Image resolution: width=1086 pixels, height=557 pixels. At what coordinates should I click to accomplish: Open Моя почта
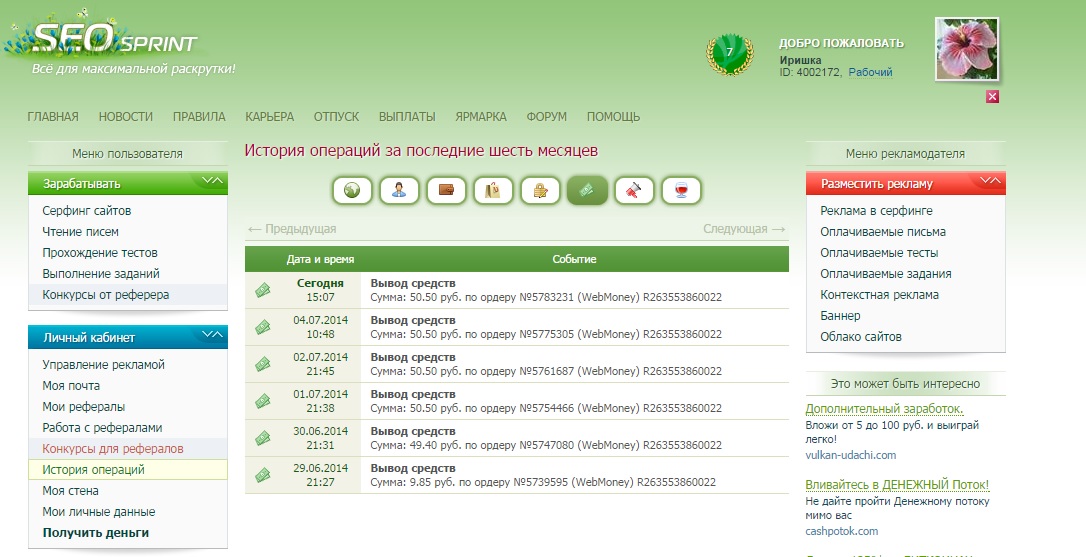pyautogui.click(x=71, y=385)
